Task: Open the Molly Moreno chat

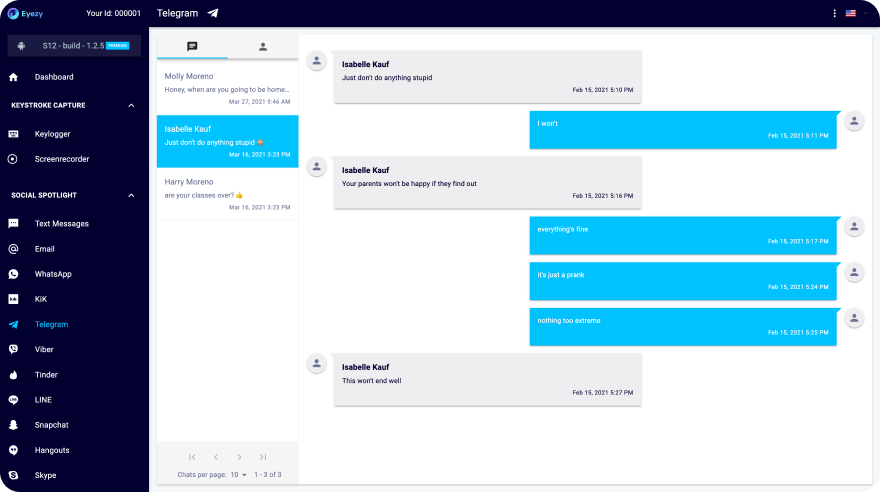Action: 227,89
